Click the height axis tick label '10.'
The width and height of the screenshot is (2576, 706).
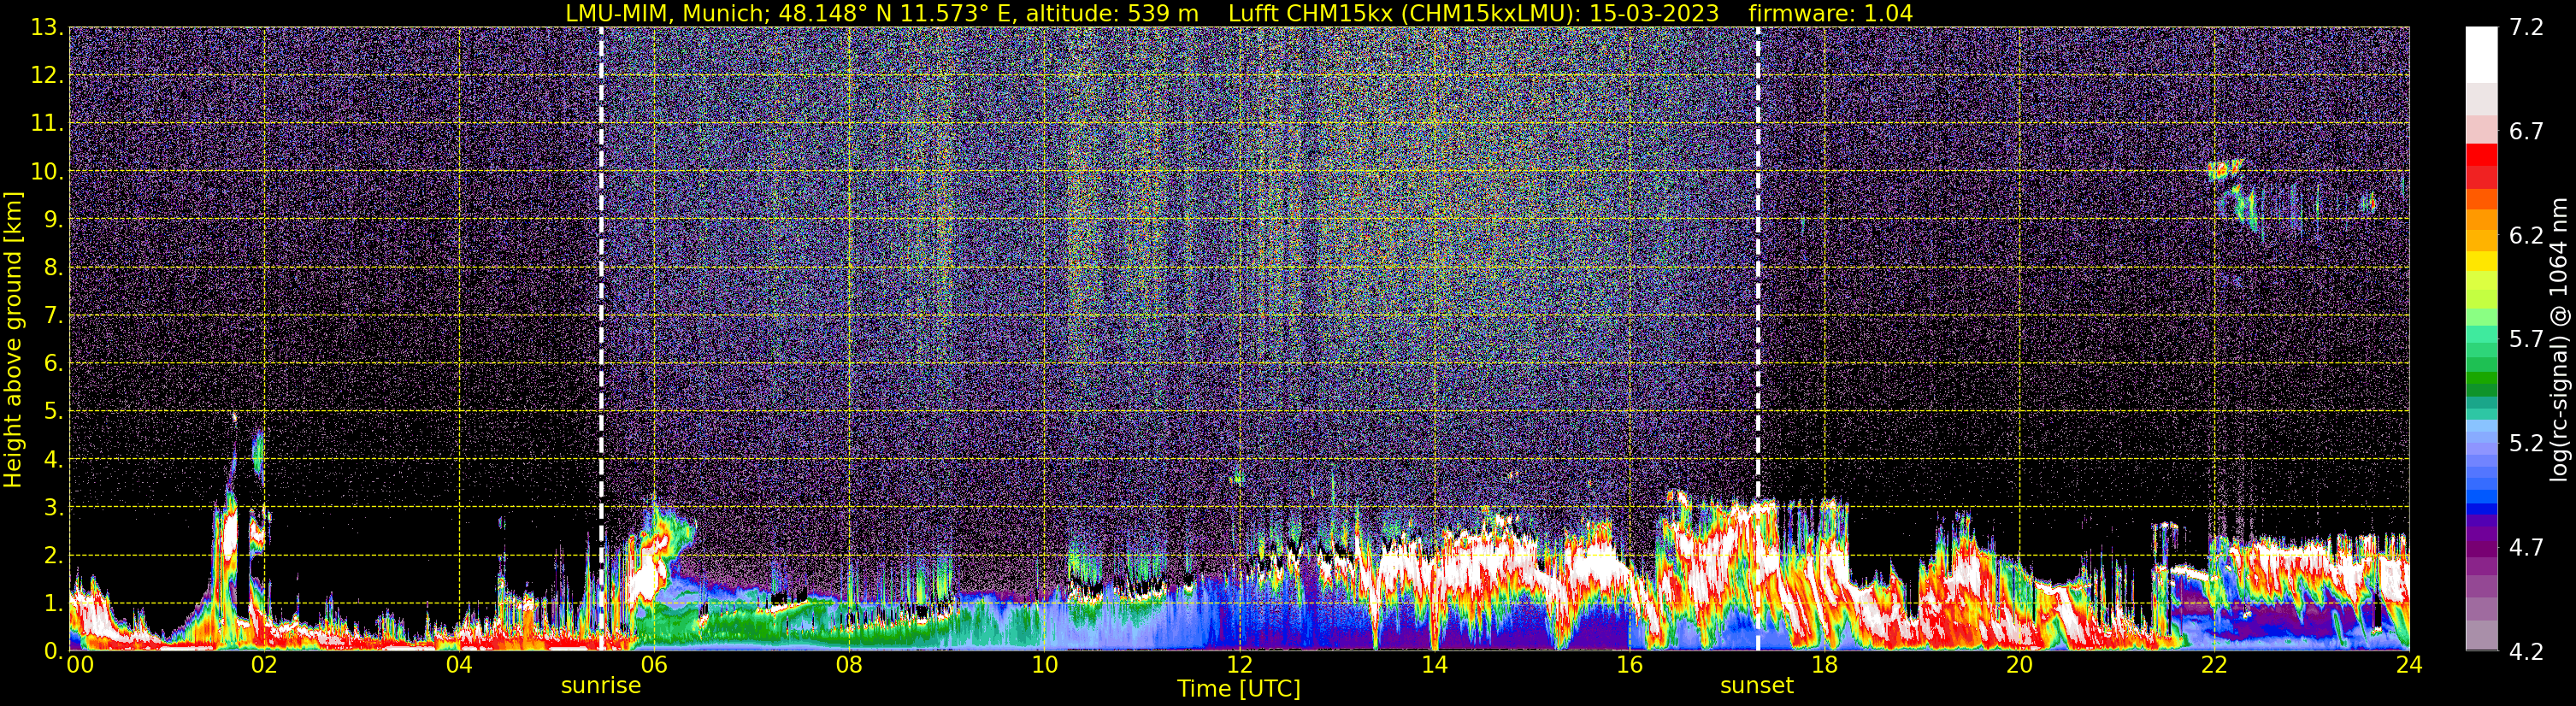pyautogui.click(x=46, y=172)
